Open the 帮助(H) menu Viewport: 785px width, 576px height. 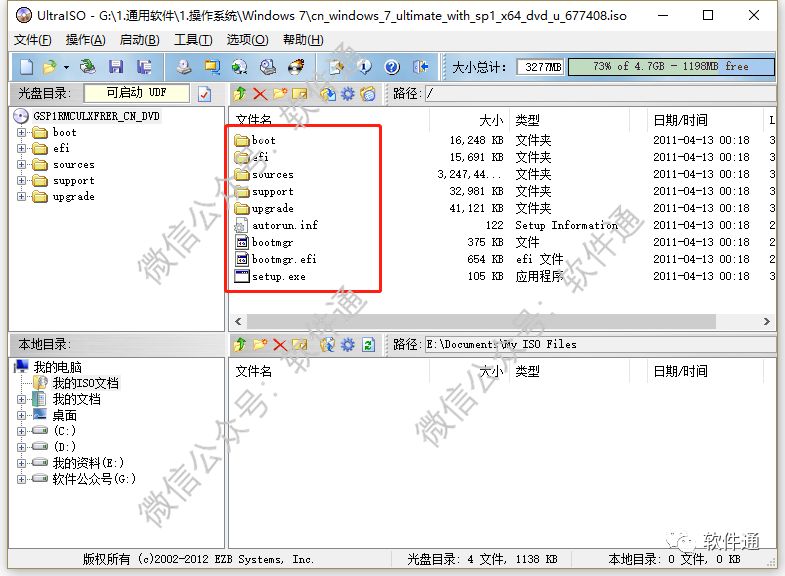point(303,40)
